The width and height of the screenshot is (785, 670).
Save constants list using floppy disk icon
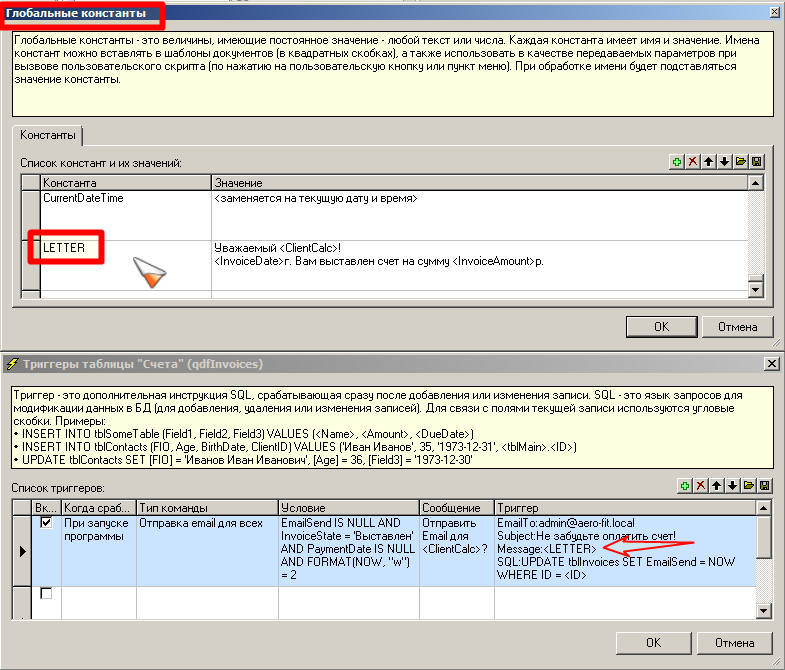[x=757, y=161]
